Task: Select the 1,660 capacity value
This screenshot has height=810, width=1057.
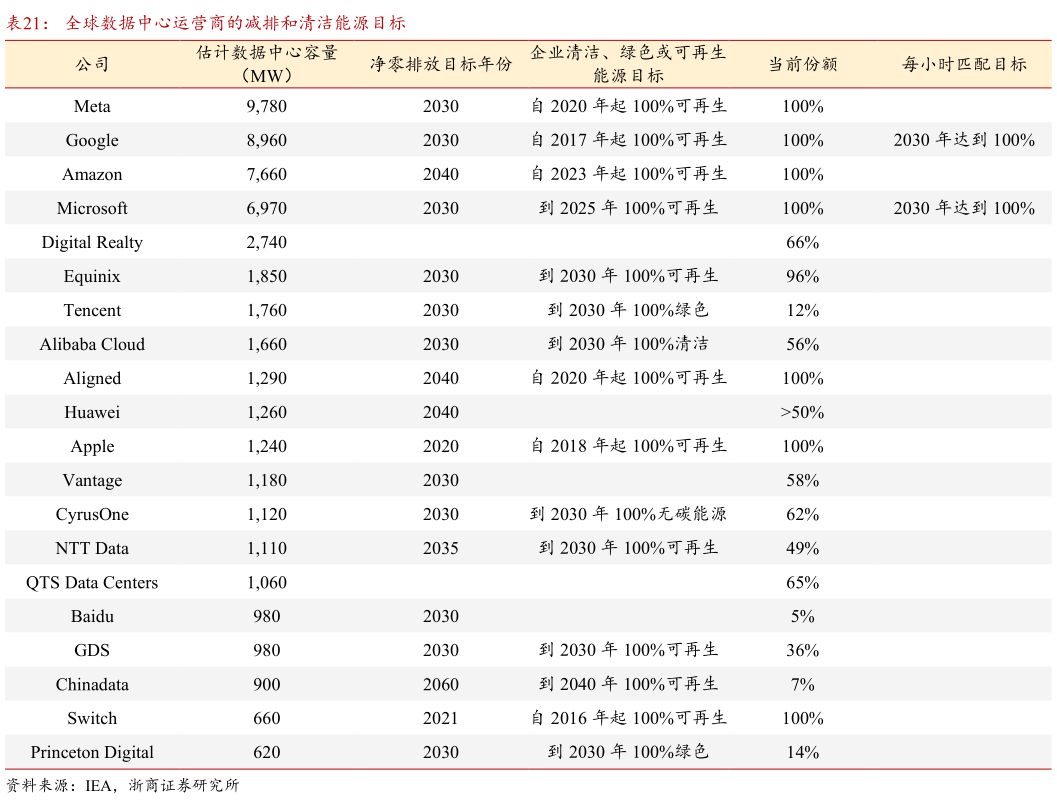Action: (x=267, y=344)
